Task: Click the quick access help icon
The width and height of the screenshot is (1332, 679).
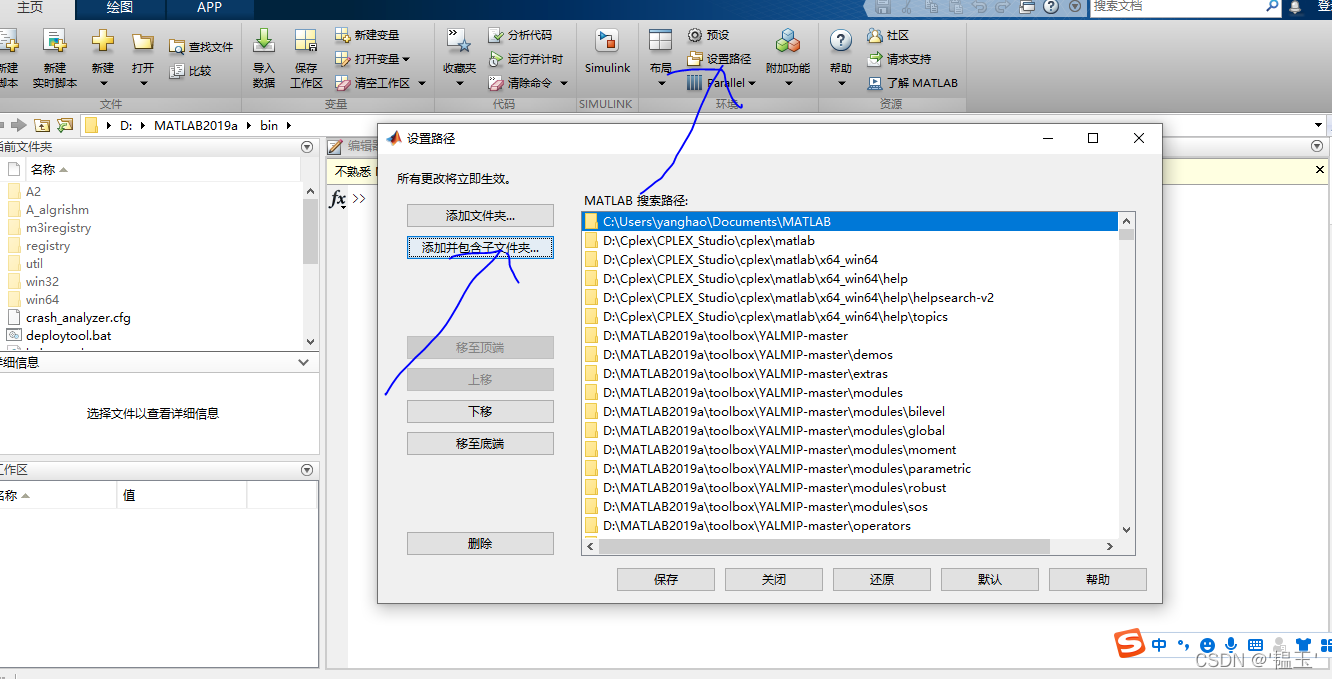Action: click(x=1051, y=6)
